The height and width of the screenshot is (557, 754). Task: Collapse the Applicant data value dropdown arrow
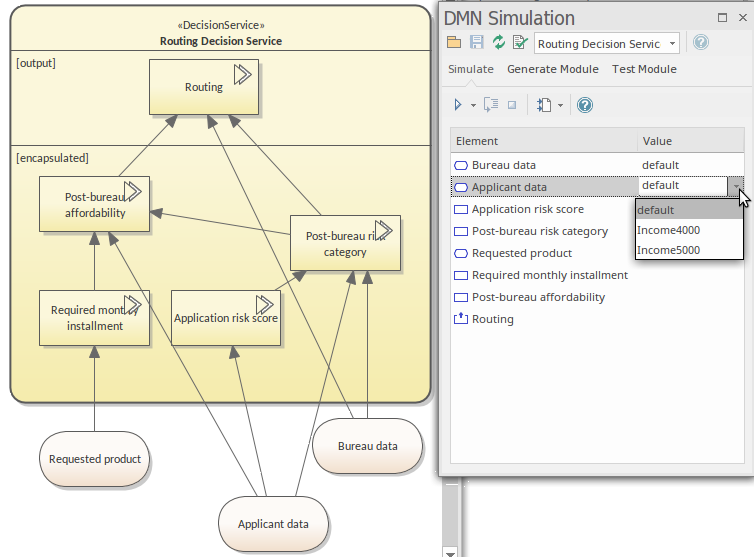736,186
